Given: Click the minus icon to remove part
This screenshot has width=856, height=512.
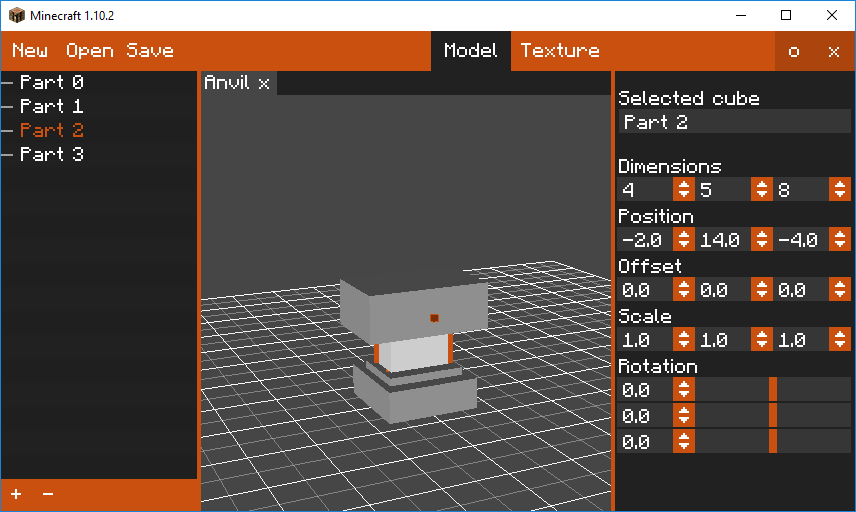Looking at the screenshot, I should 47,494.
